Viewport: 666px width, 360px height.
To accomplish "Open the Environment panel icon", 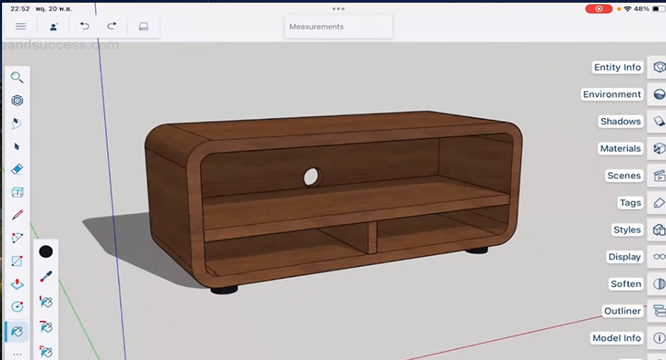I will 659,94.
